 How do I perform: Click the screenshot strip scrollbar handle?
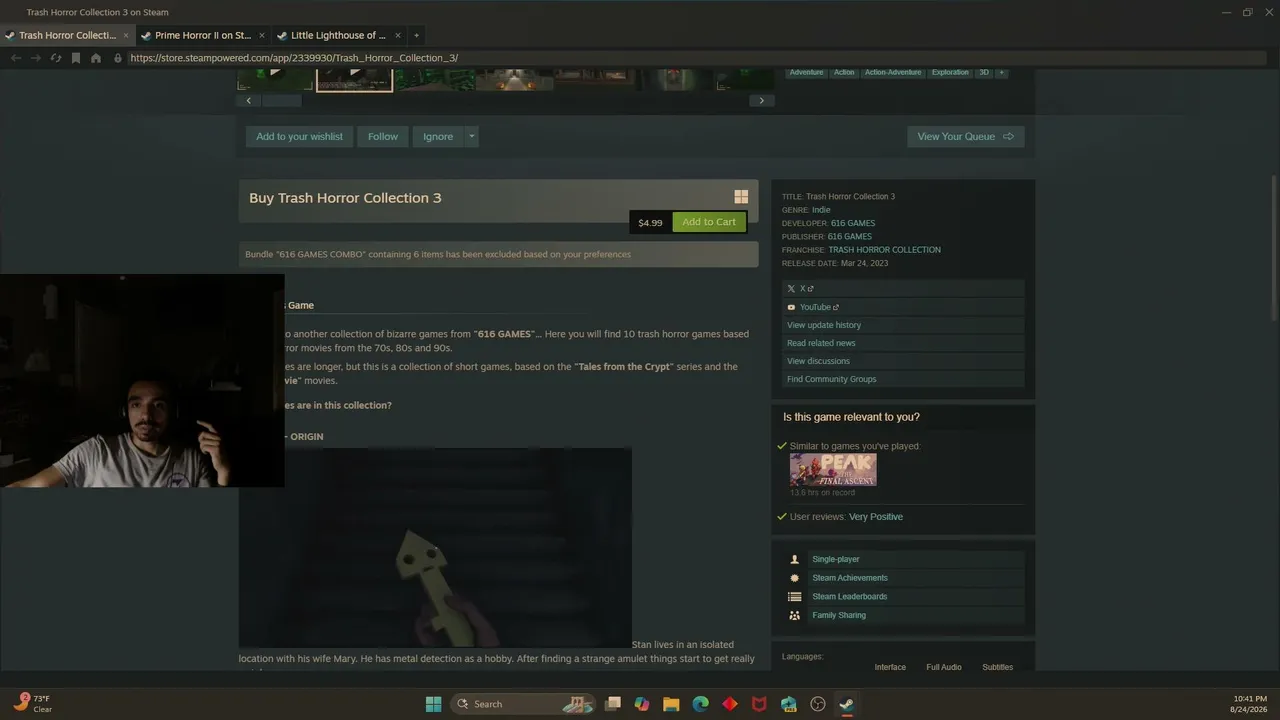click(281, 100)
